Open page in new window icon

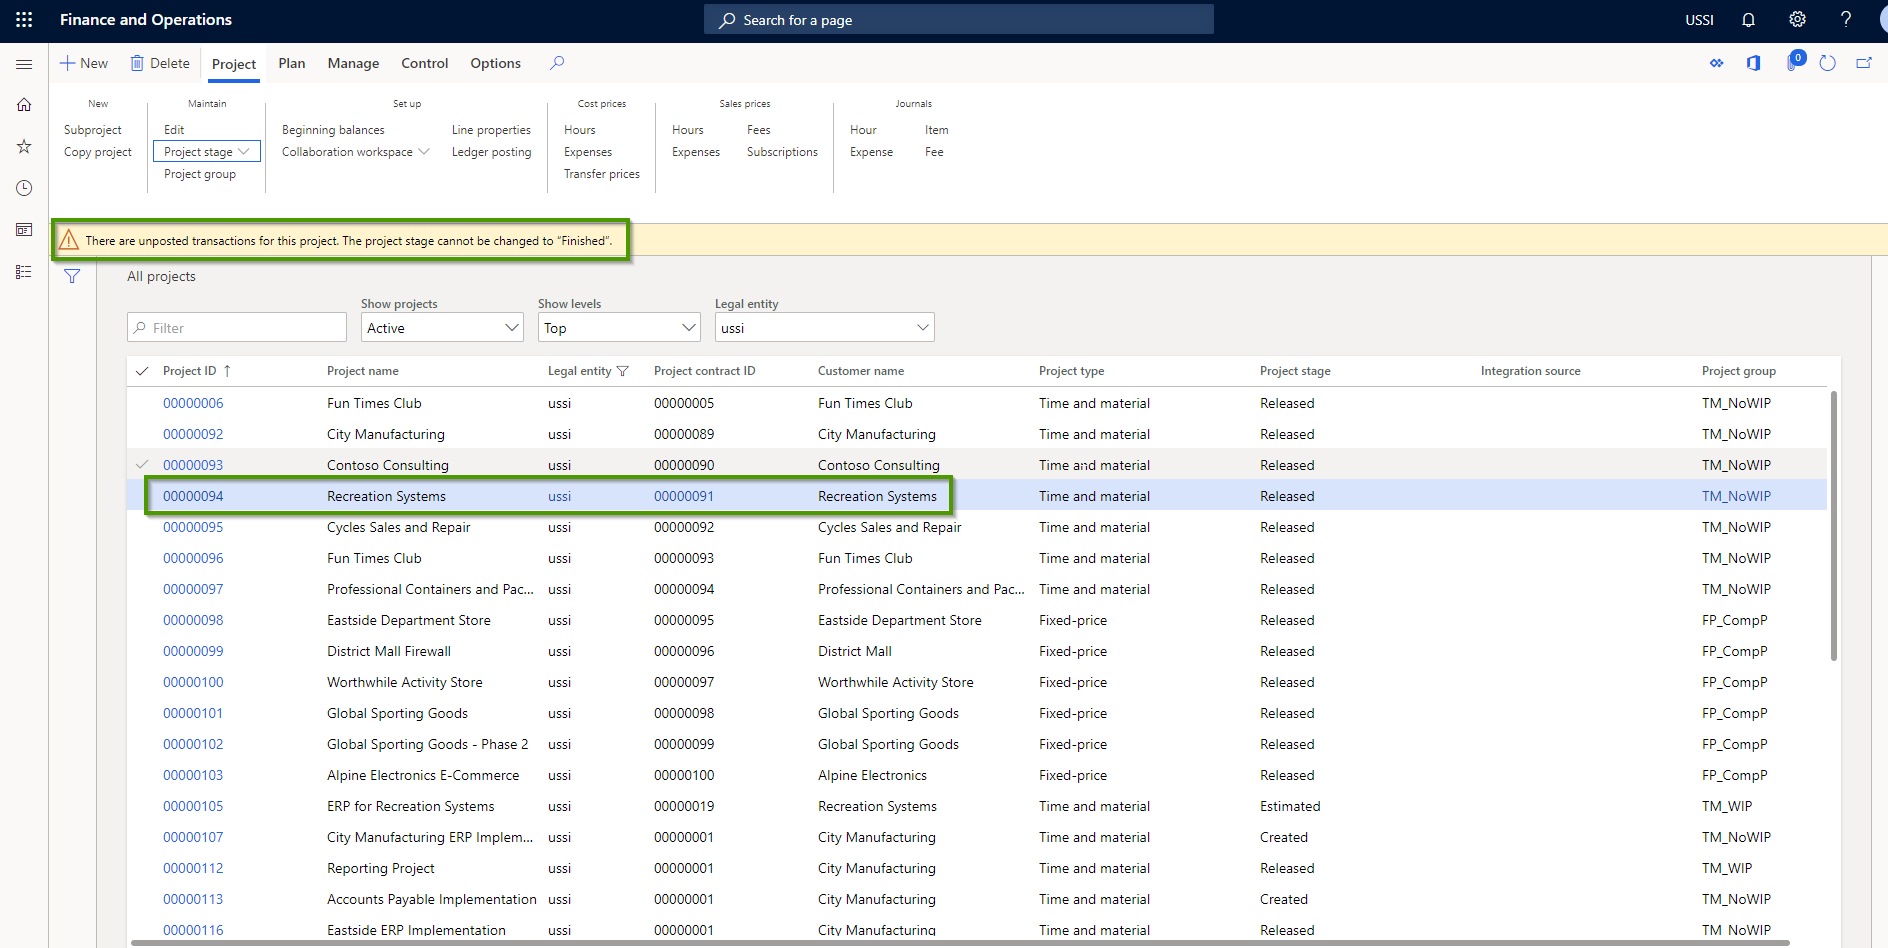click(x=1863, y=62)
